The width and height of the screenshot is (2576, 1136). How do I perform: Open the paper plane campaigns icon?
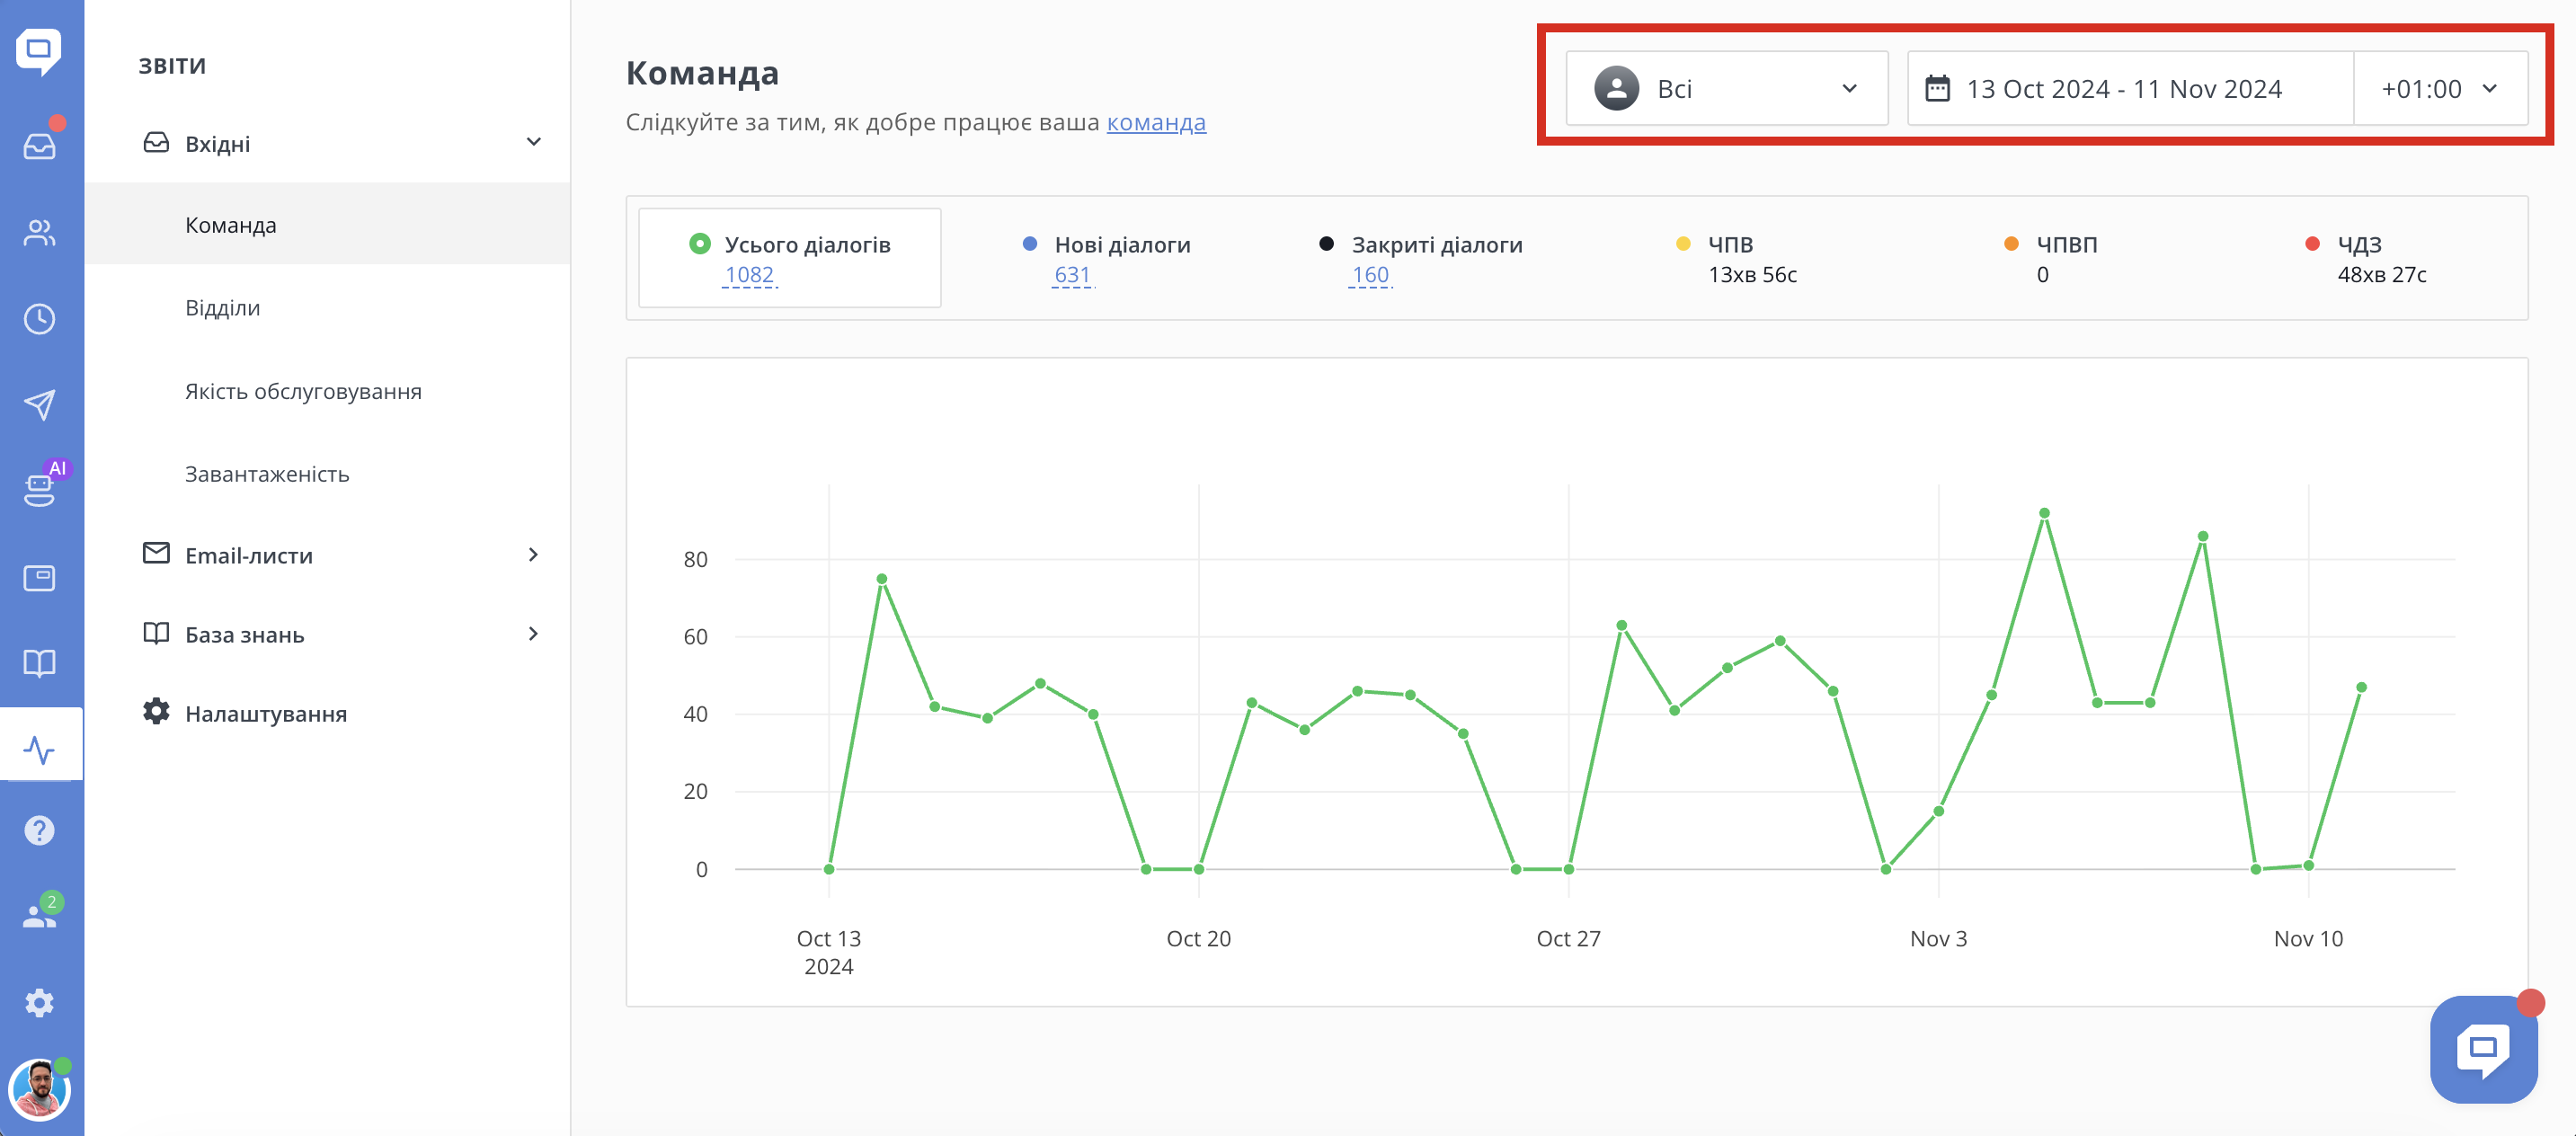[x=40, y=405]
